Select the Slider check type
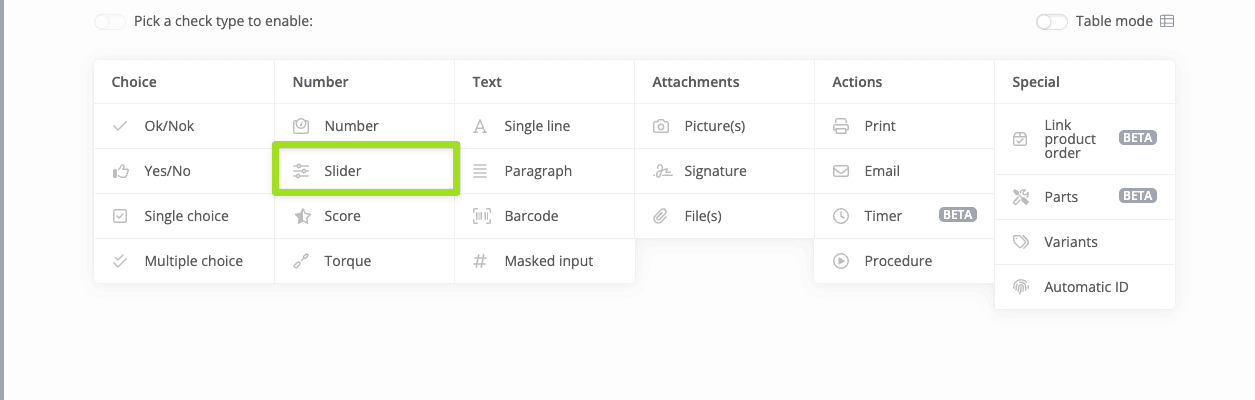Viewport: 1255px width, 400px height. tap(343, 171)
